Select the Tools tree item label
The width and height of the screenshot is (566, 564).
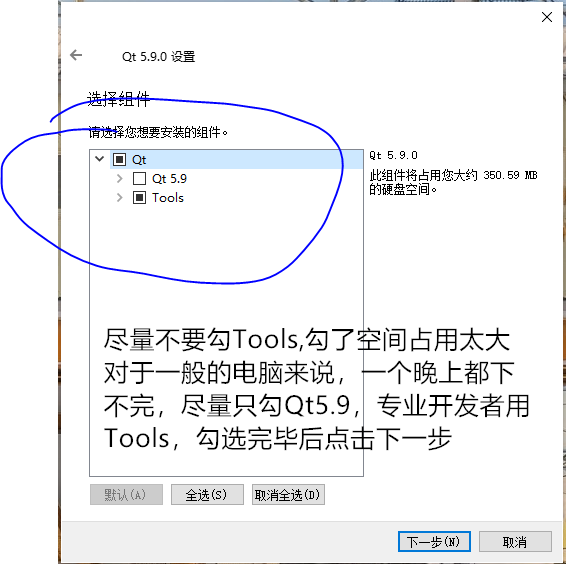[168, 198]
